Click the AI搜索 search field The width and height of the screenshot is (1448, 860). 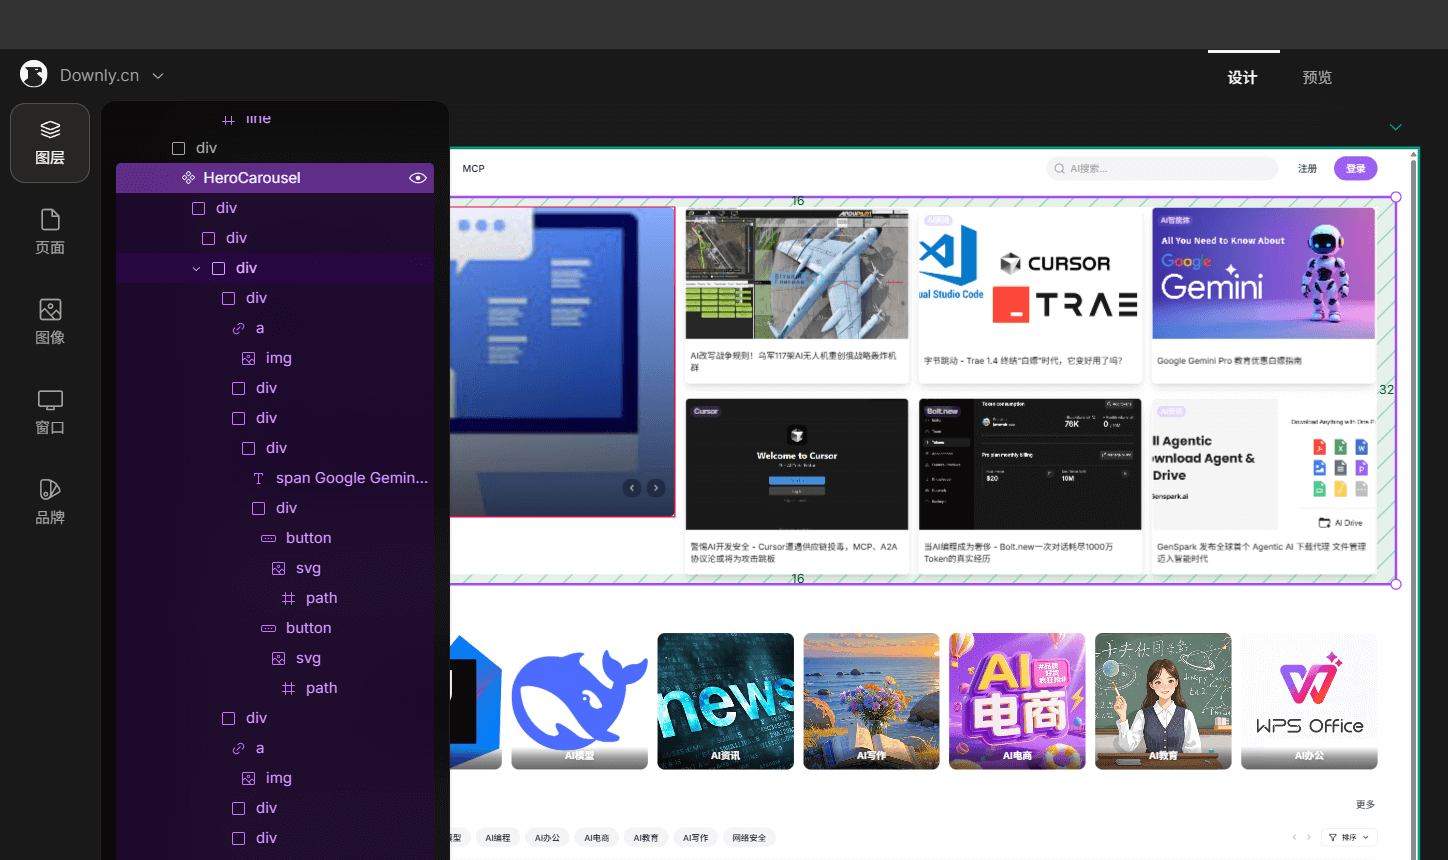[1162, 169]
